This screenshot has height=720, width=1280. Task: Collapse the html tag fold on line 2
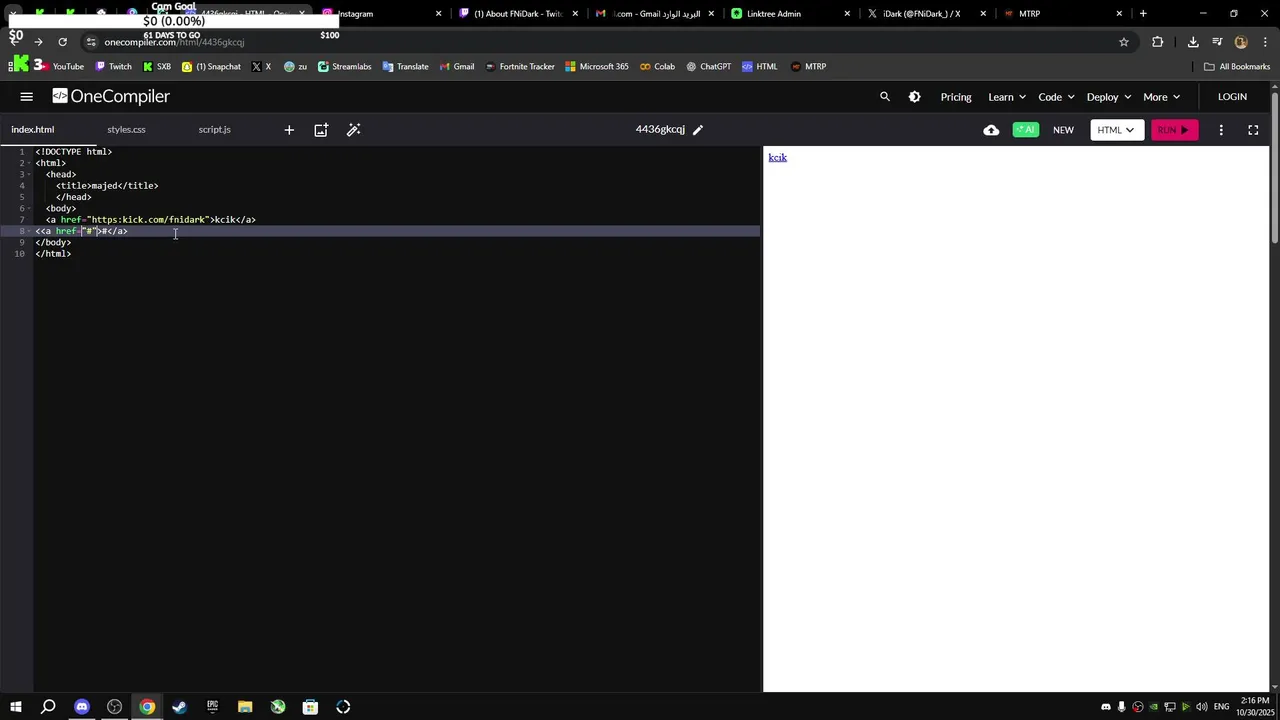point(30,163)
